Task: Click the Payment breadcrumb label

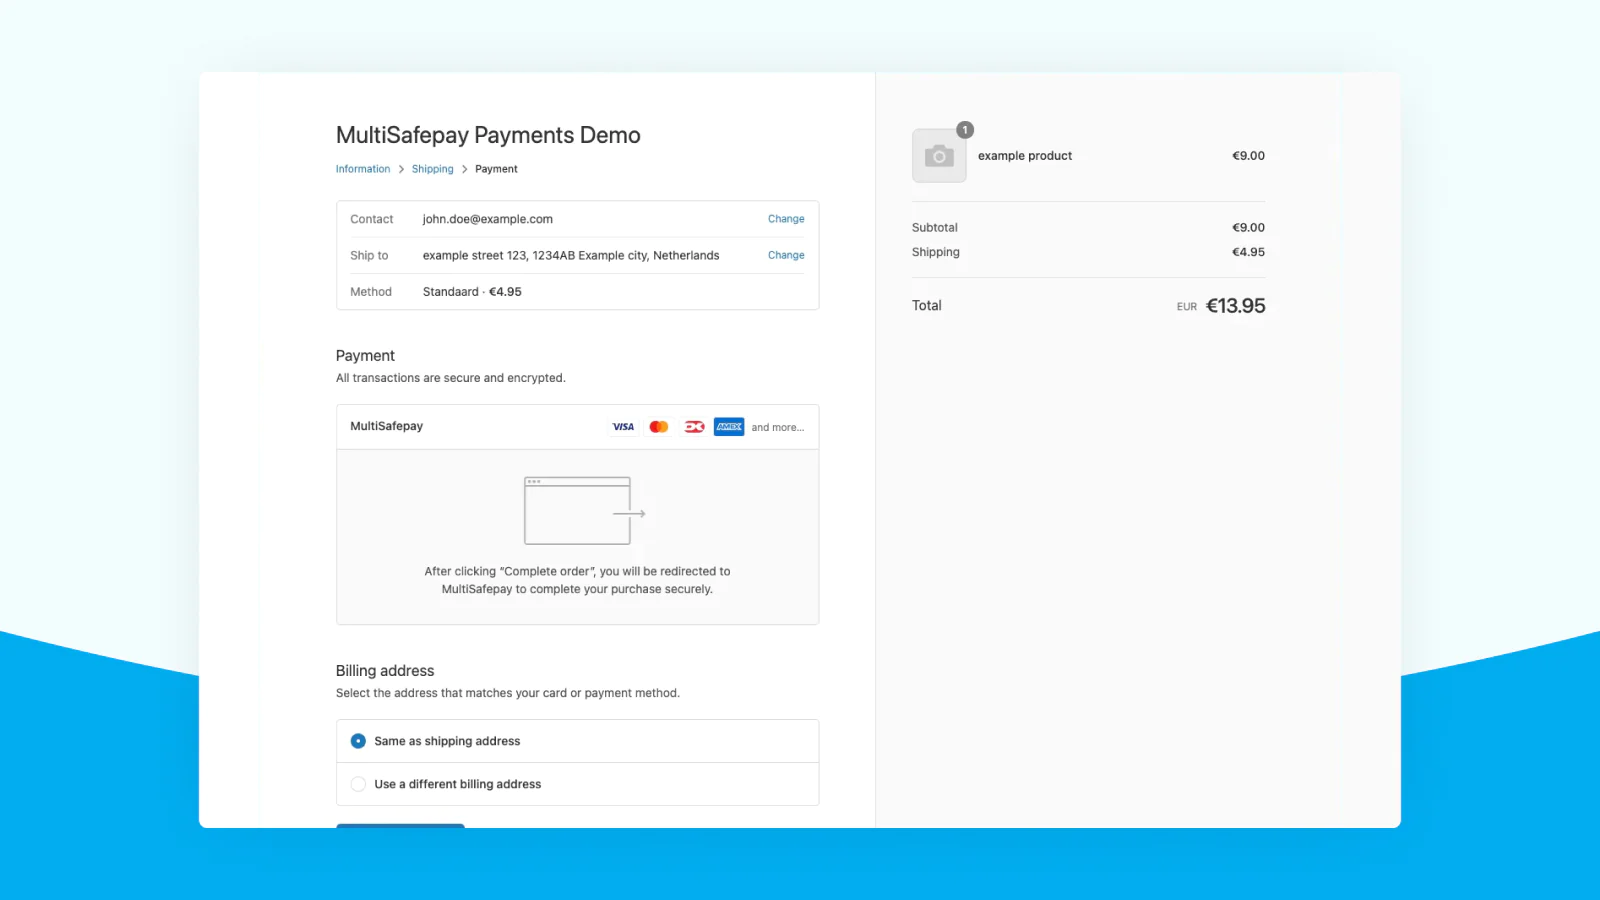Action: (x=496, y=169)
